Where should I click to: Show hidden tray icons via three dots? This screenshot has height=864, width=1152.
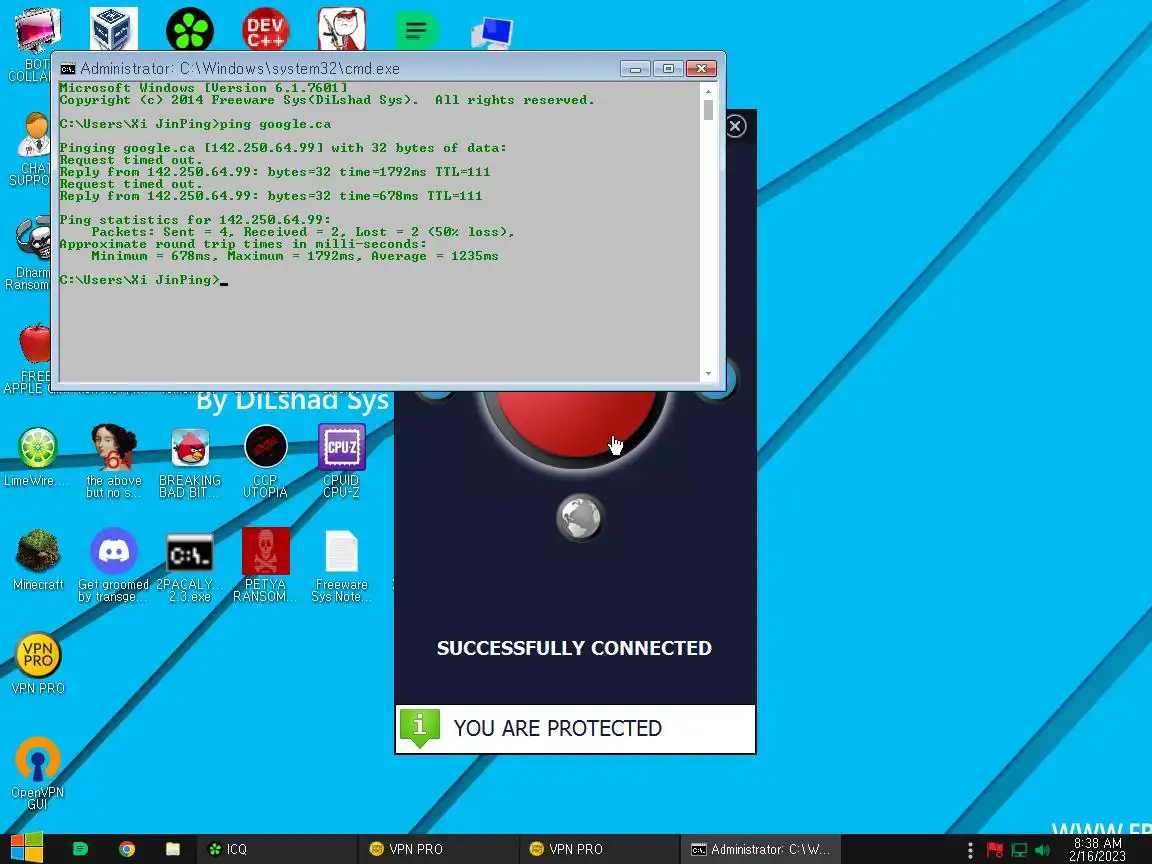(x=971, y=851)
